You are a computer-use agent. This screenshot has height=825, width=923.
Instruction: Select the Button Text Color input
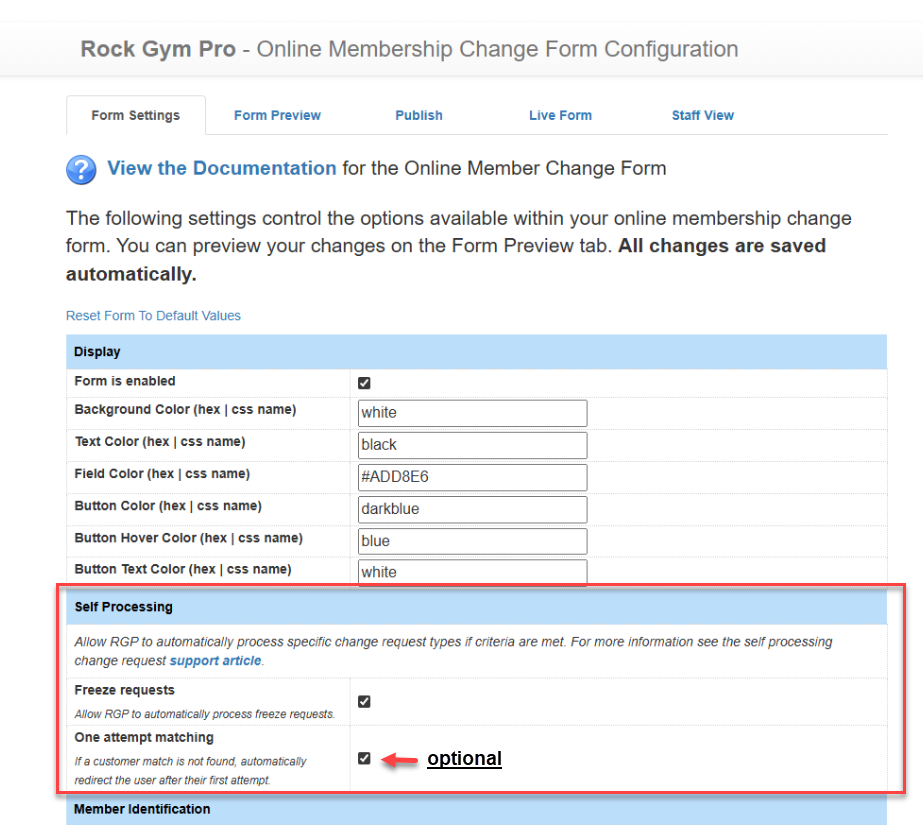472,572
